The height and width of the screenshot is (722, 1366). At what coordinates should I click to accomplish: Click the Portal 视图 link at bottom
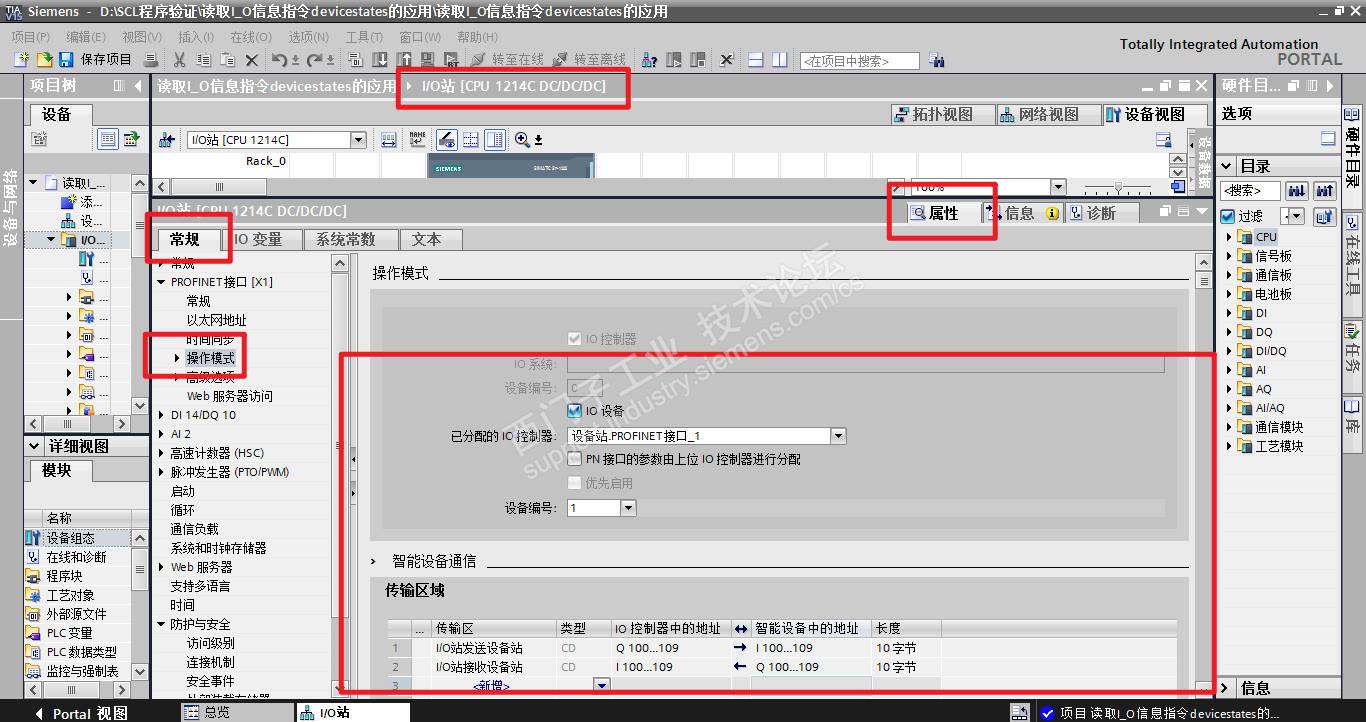tap(83, 713)
